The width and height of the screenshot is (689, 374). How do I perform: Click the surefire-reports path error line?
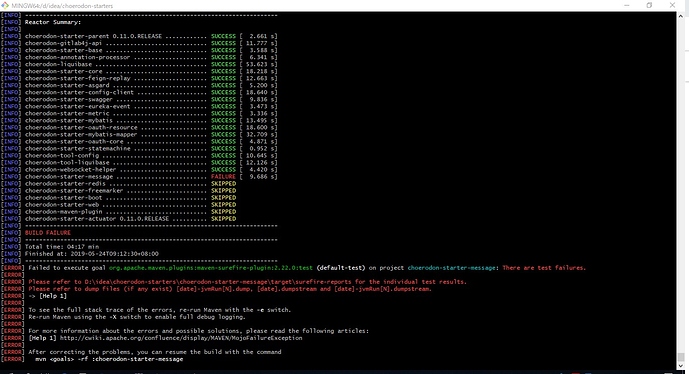pos(247,282)
